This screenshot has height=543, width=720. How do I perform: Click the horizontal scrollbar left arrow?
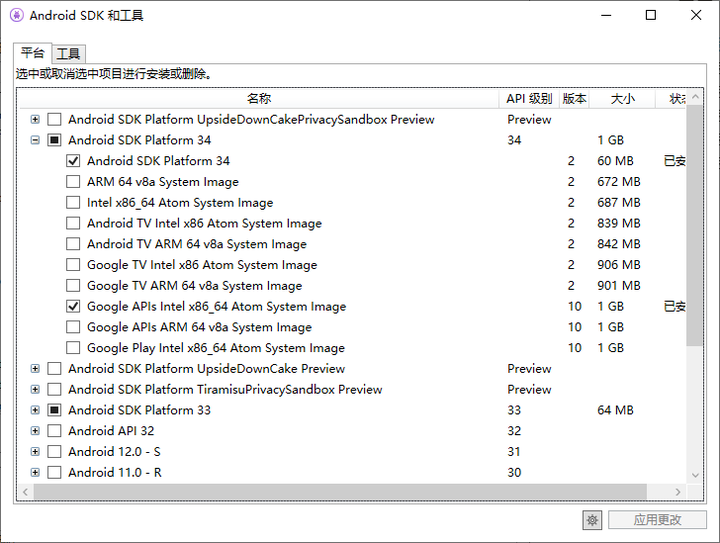[26, 492]
